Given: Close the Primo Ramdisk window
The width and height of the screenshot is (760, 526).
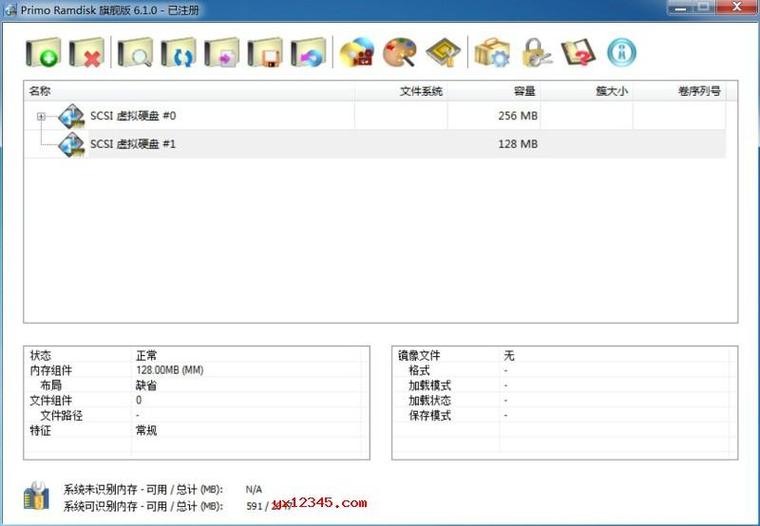Looking at the screenshot, I should click(737, 7).
